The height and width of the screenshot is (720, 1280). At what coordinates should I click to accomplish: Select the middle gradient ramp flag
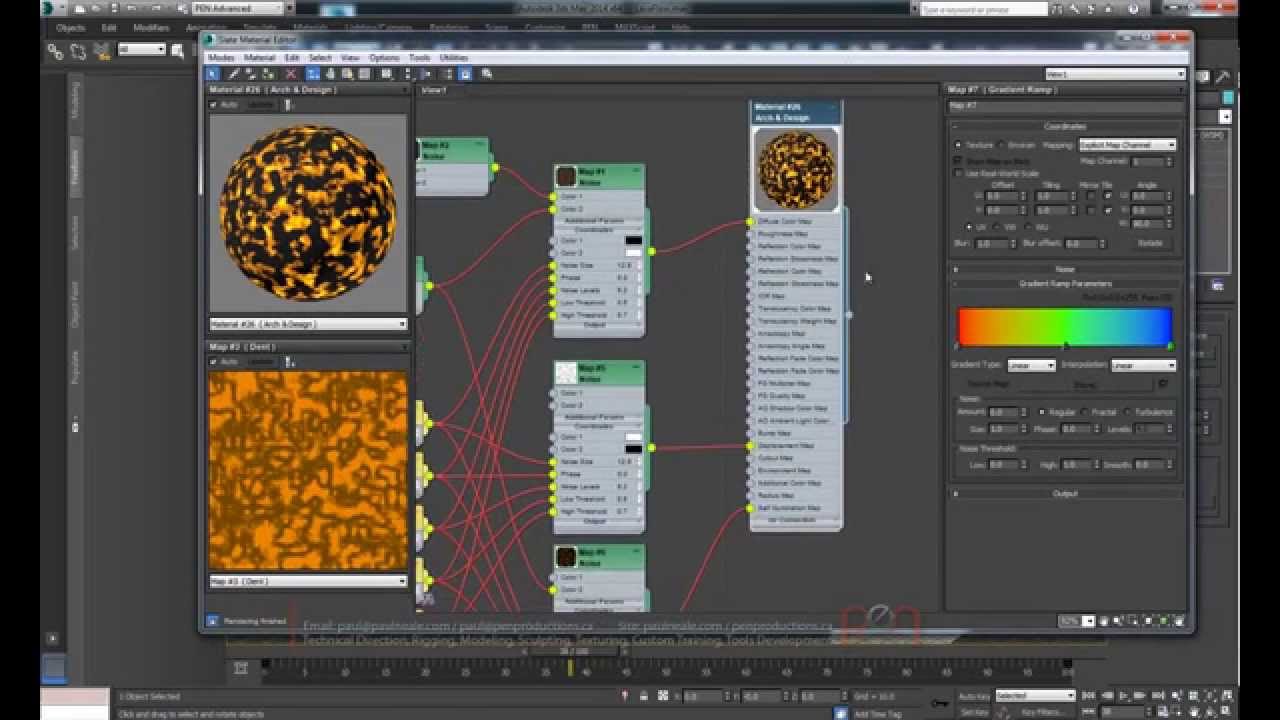1066,347
